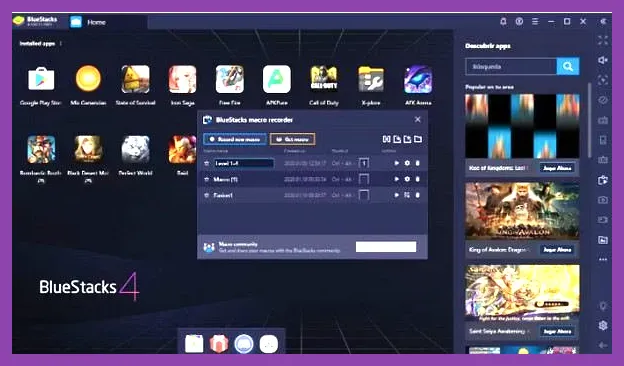Open the Saint Seiya Awakening banner
Screen dimensions: 624x366
tap(522, 293)
